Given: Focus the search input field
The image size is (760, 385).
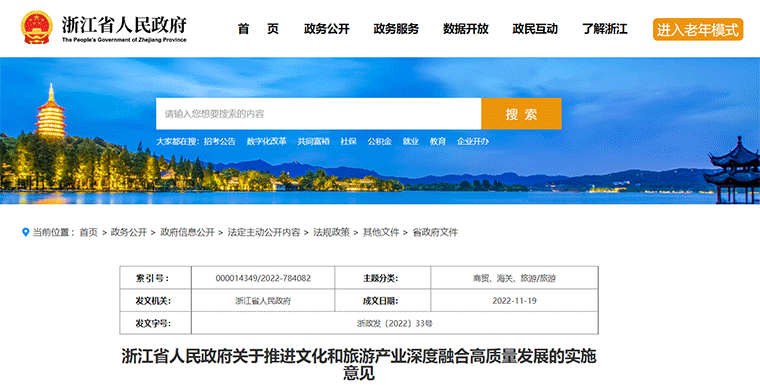Looking at the screenshot, I should tap(318, 114).
